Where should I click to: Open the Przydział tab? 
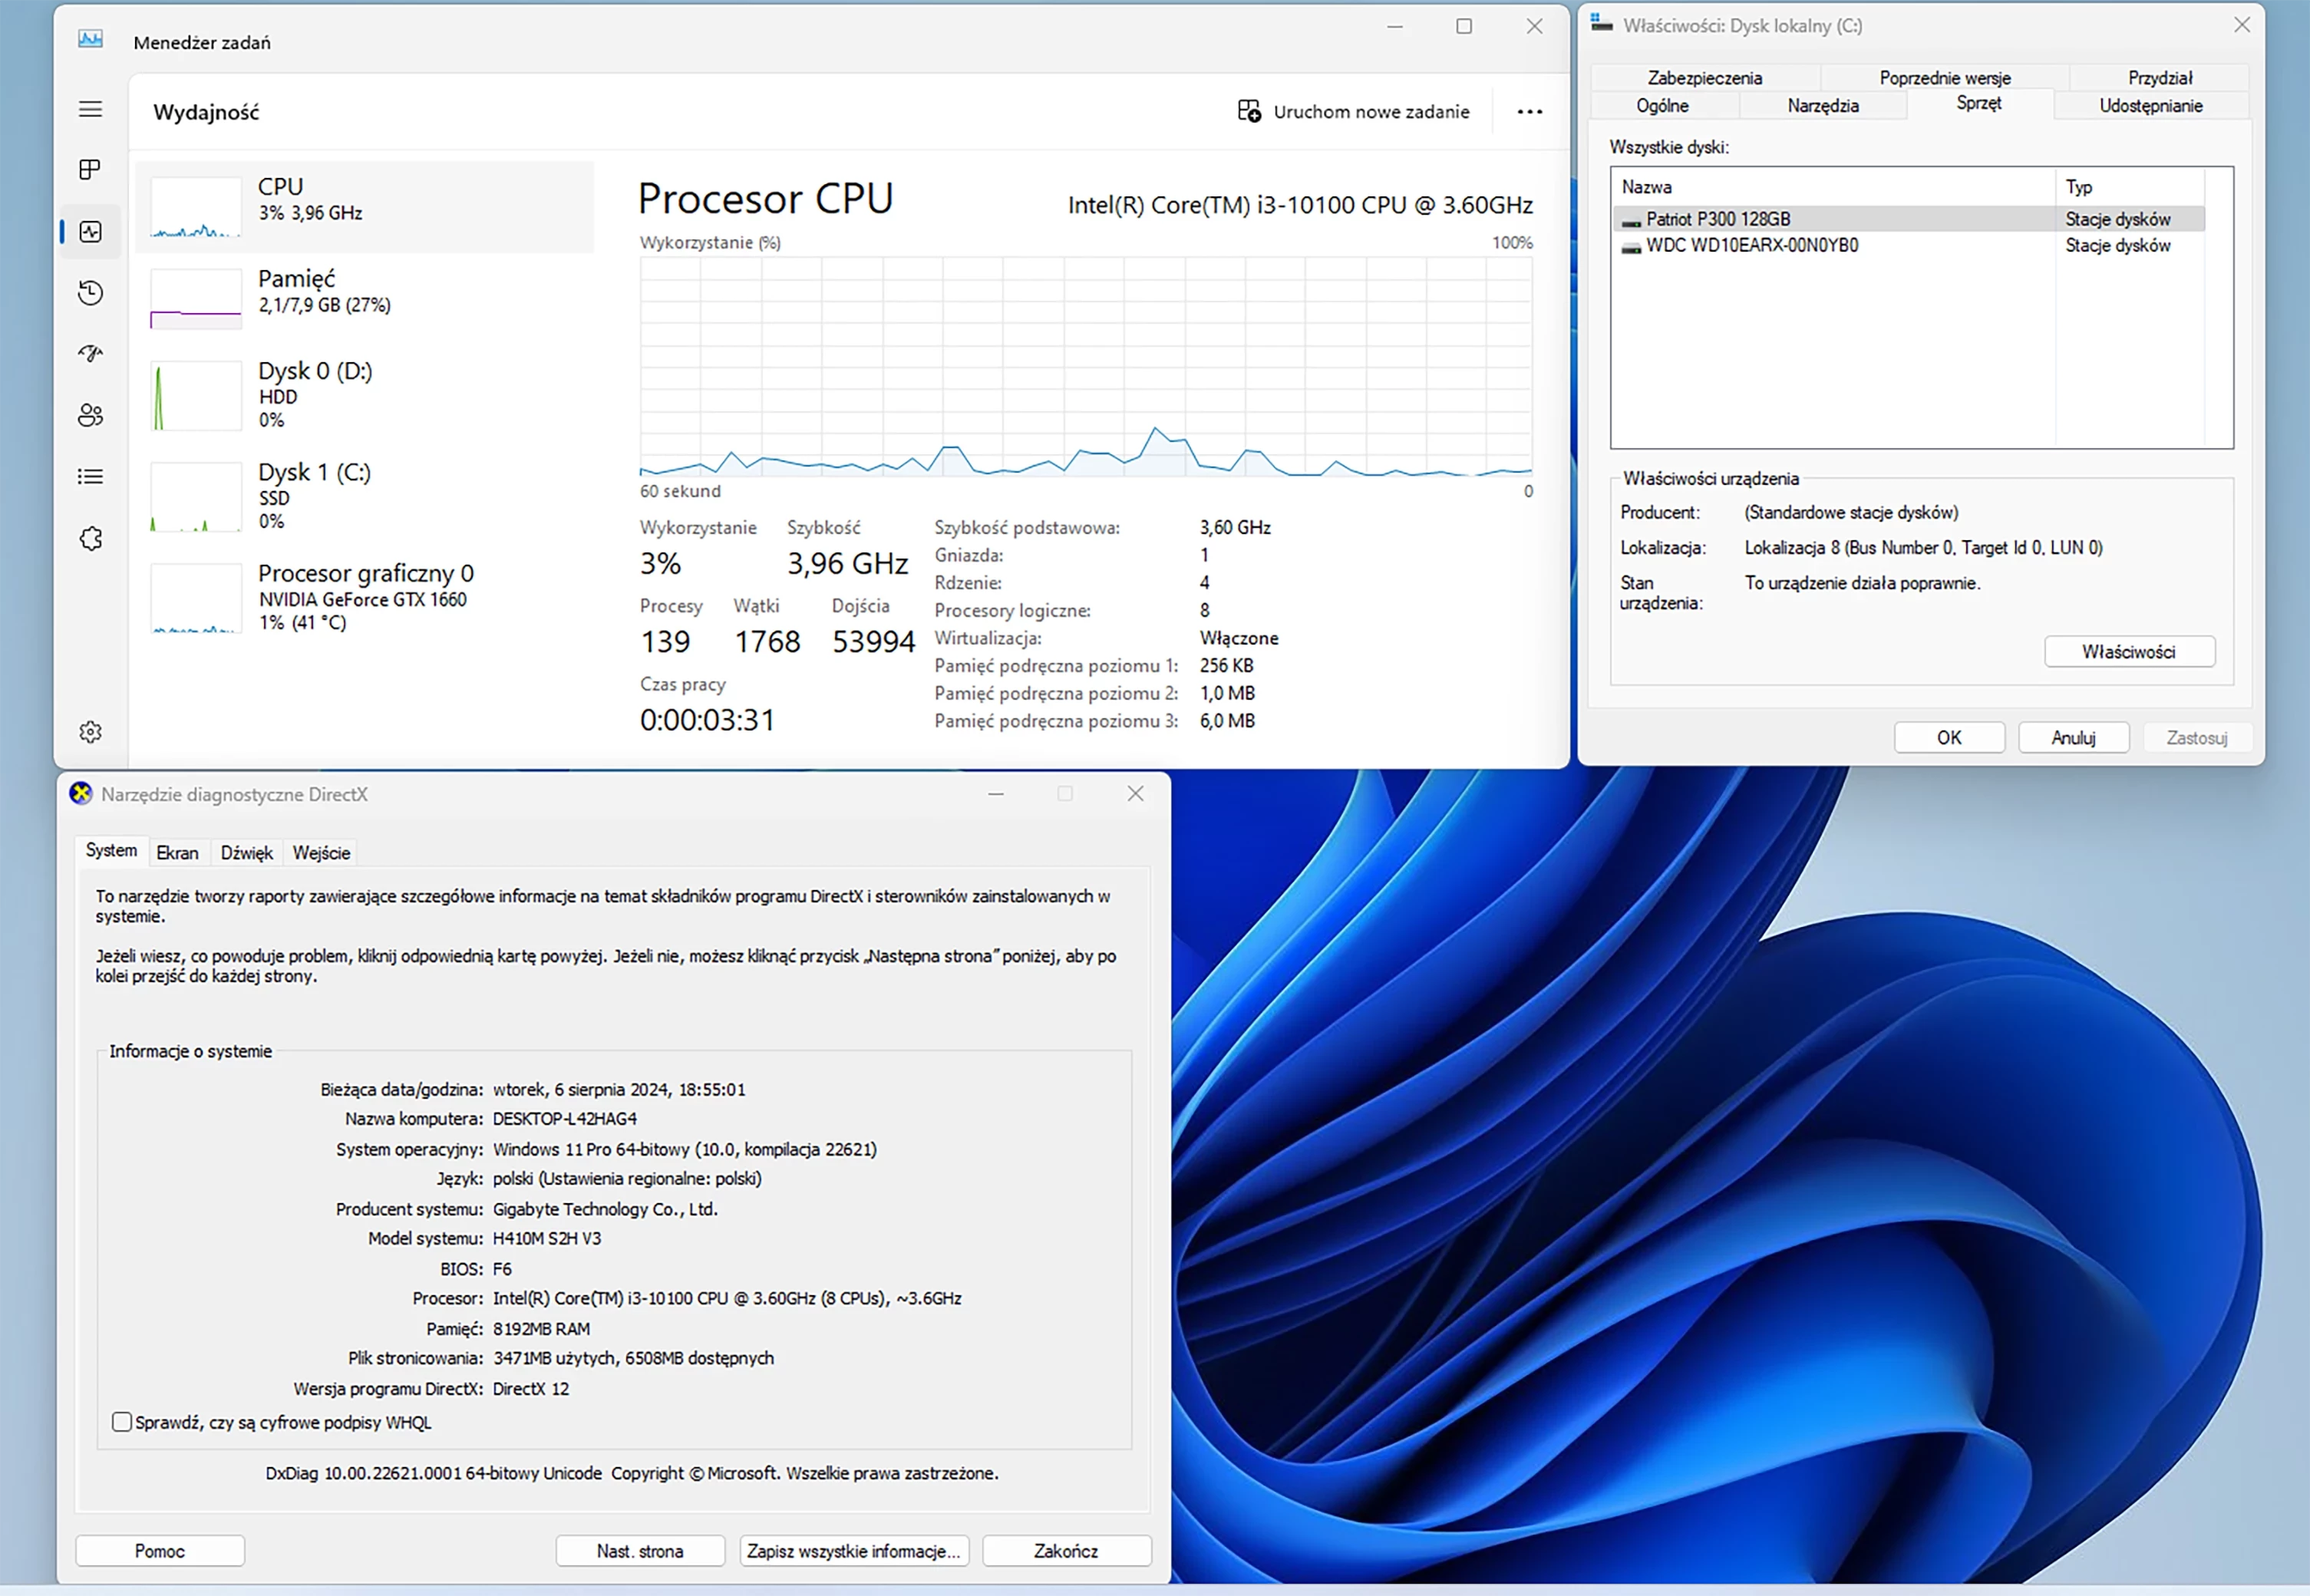[2159, 78]
